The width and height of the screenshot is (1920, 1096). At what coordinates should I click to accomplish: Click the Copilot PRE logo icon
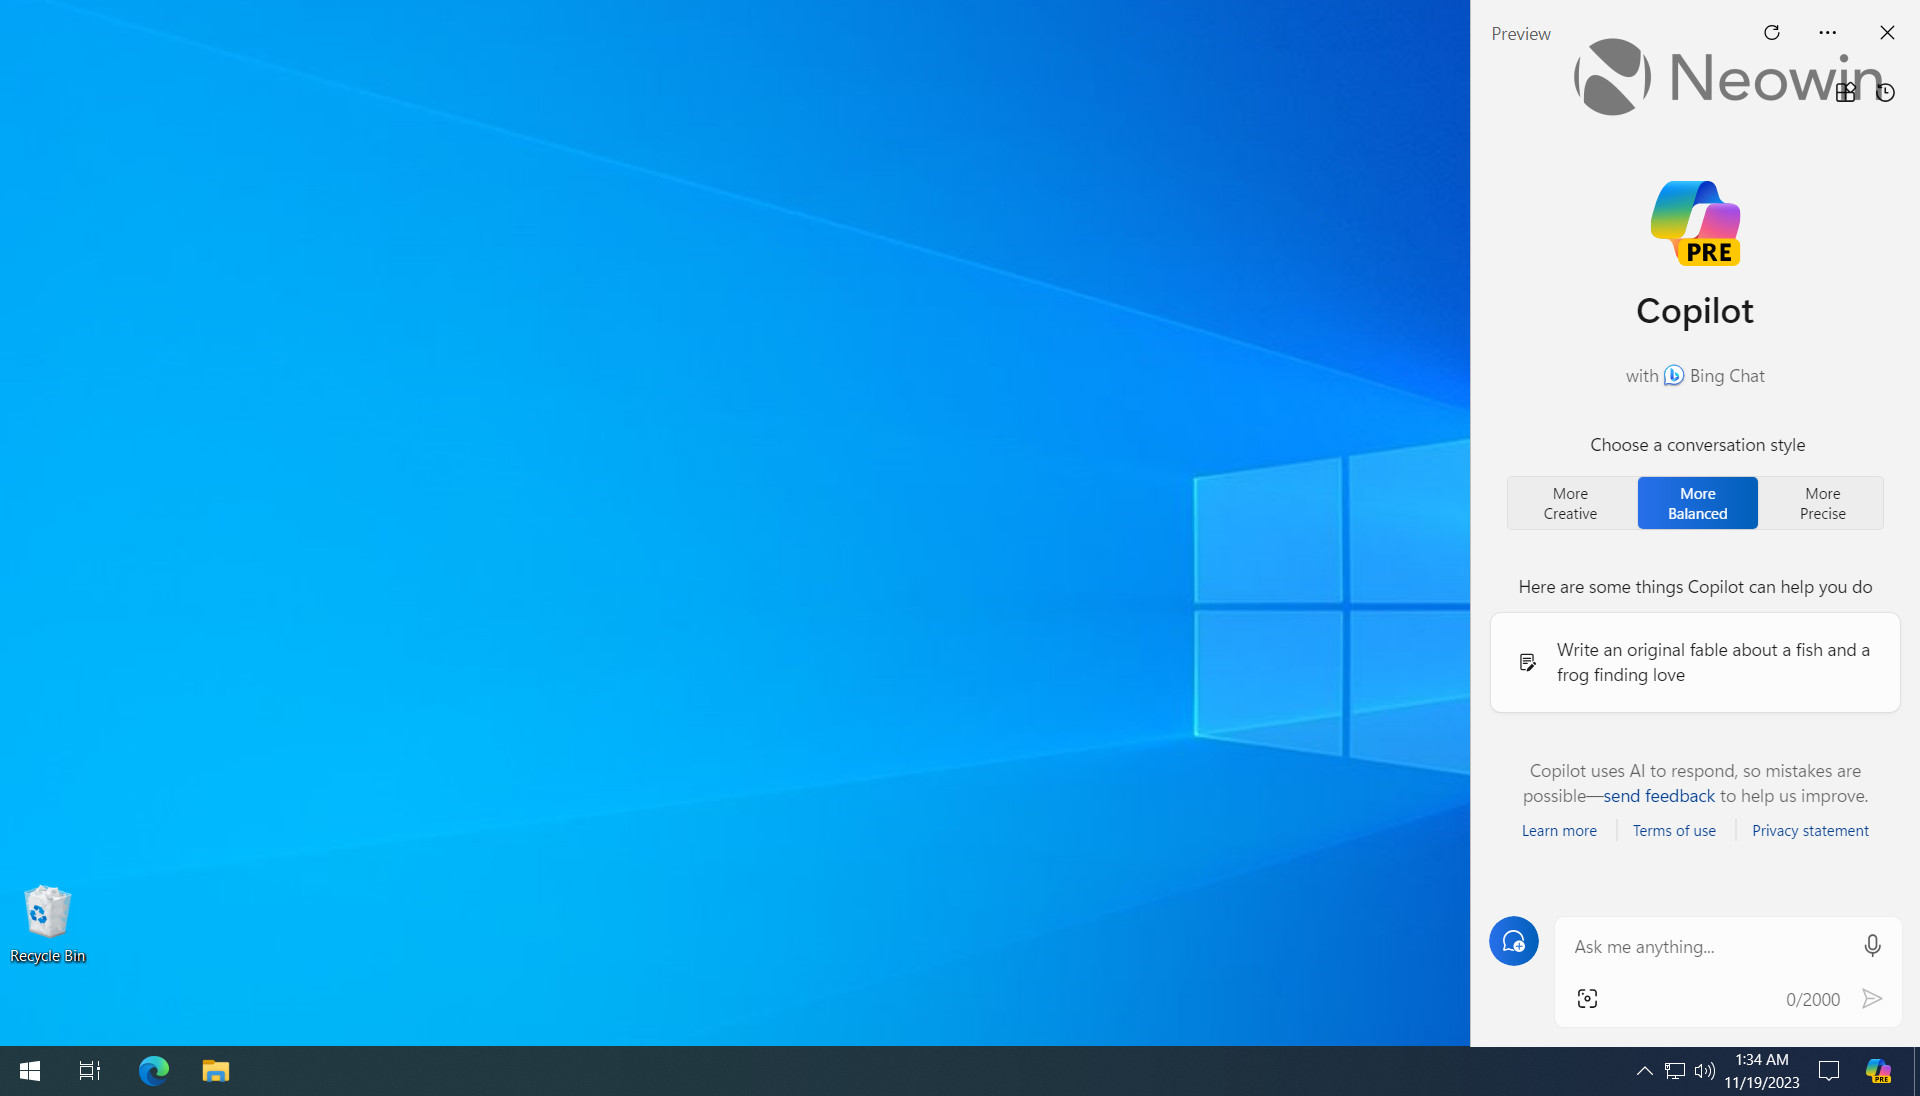click(x=1695, y=220)
